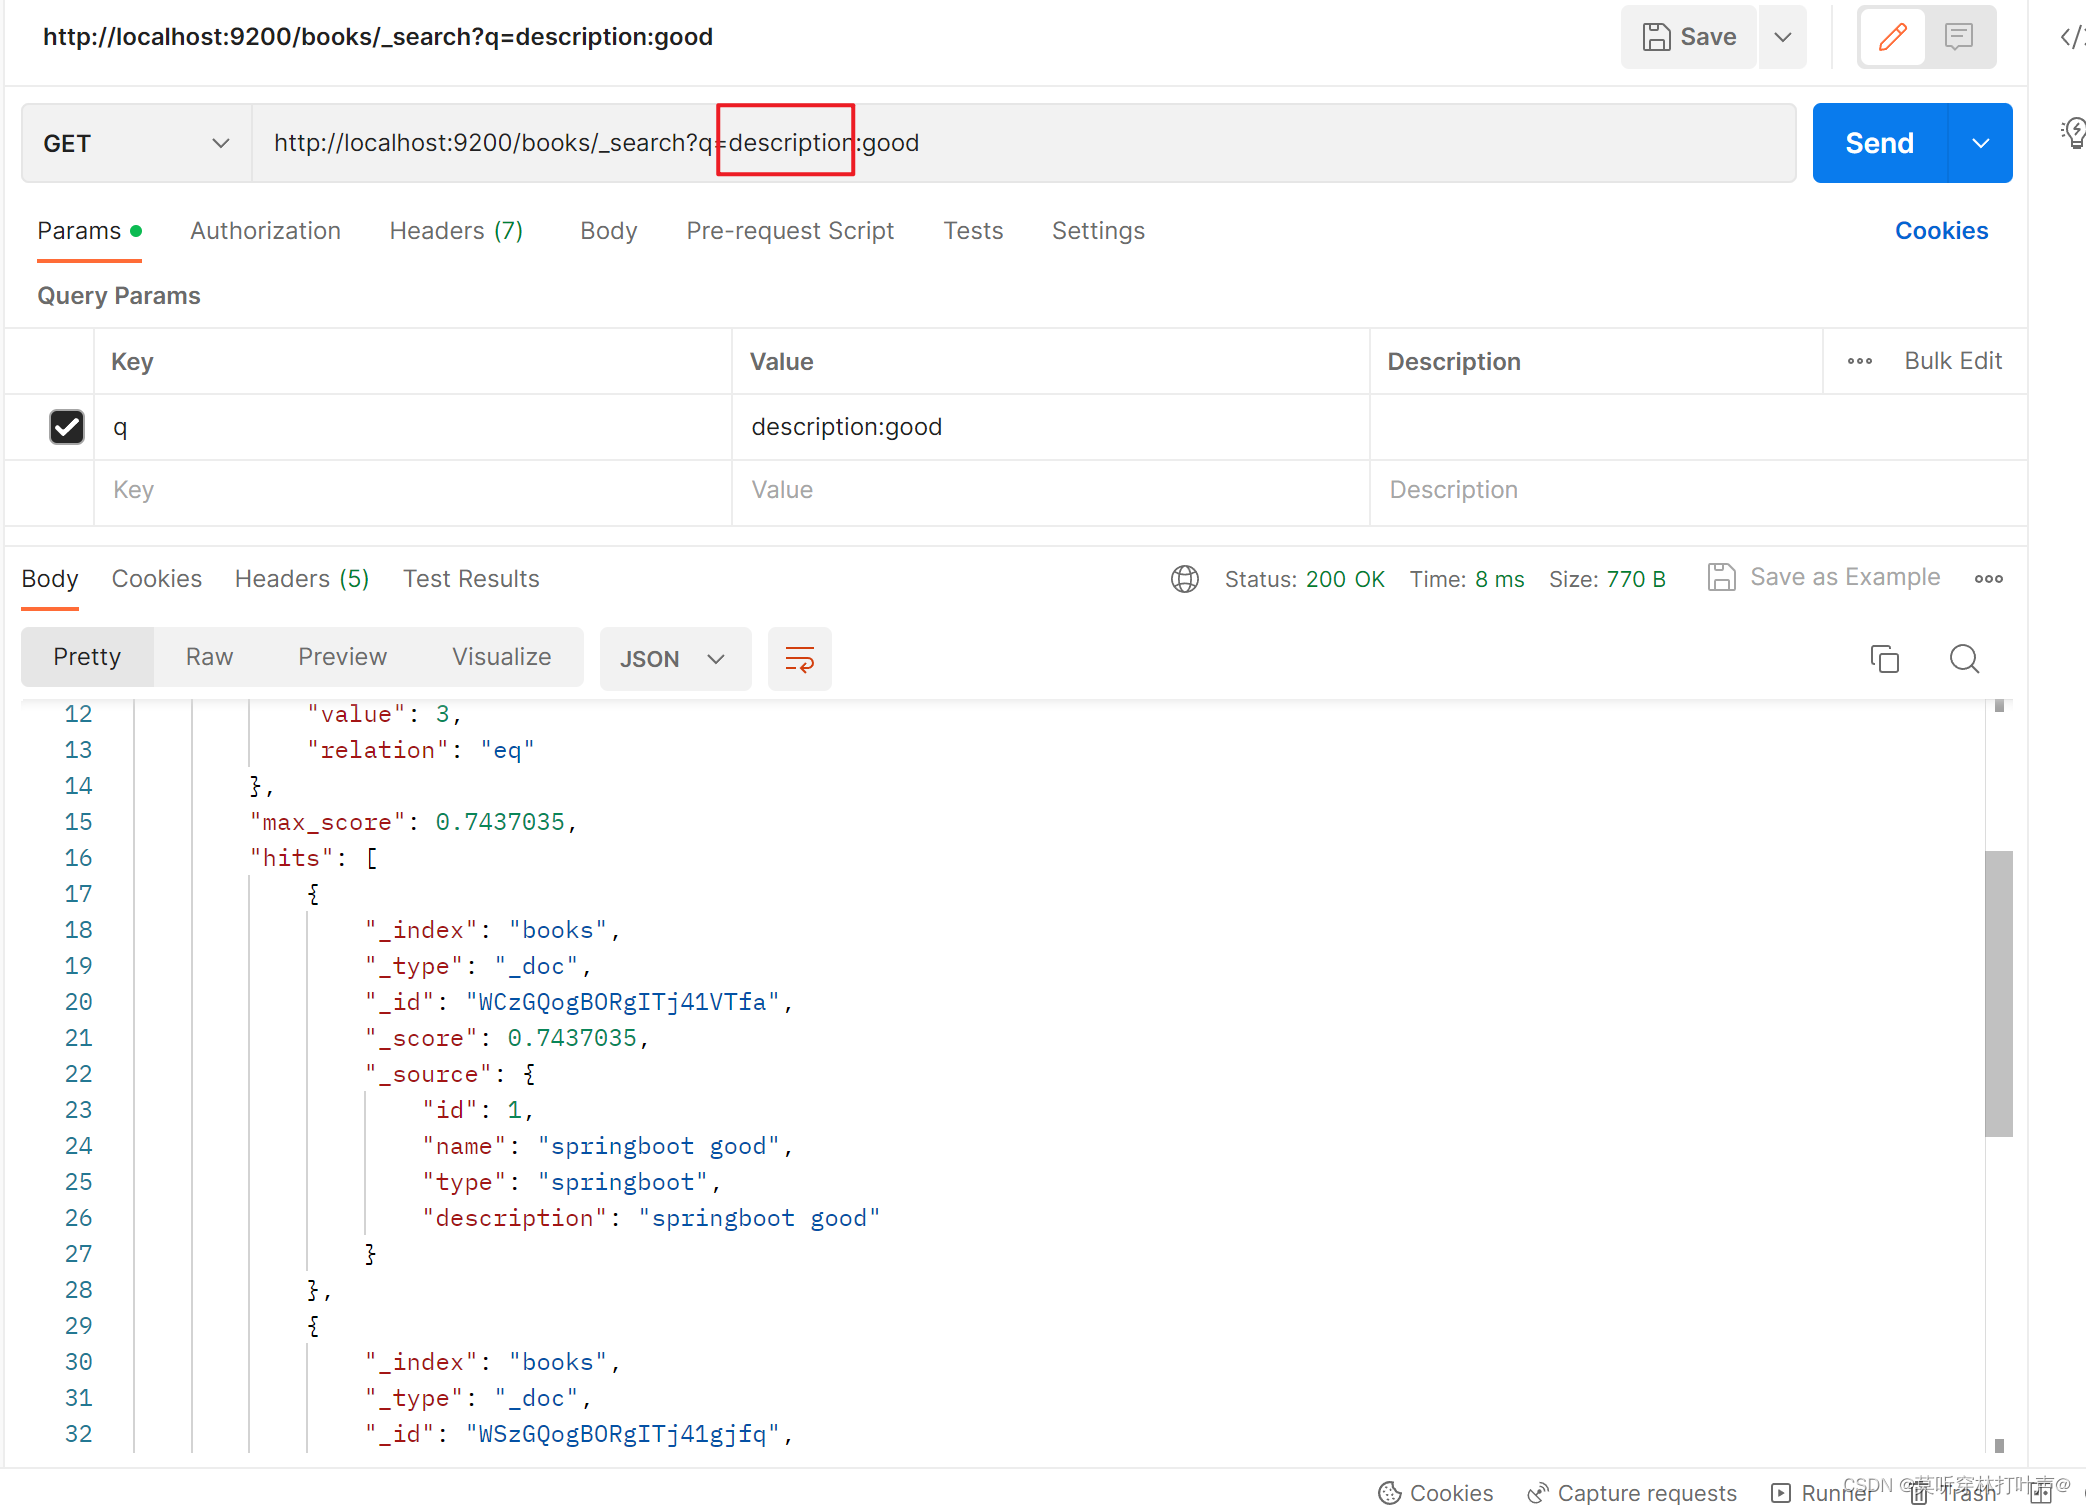Open the Pre-request Script tab

click(x=789, y=231)
